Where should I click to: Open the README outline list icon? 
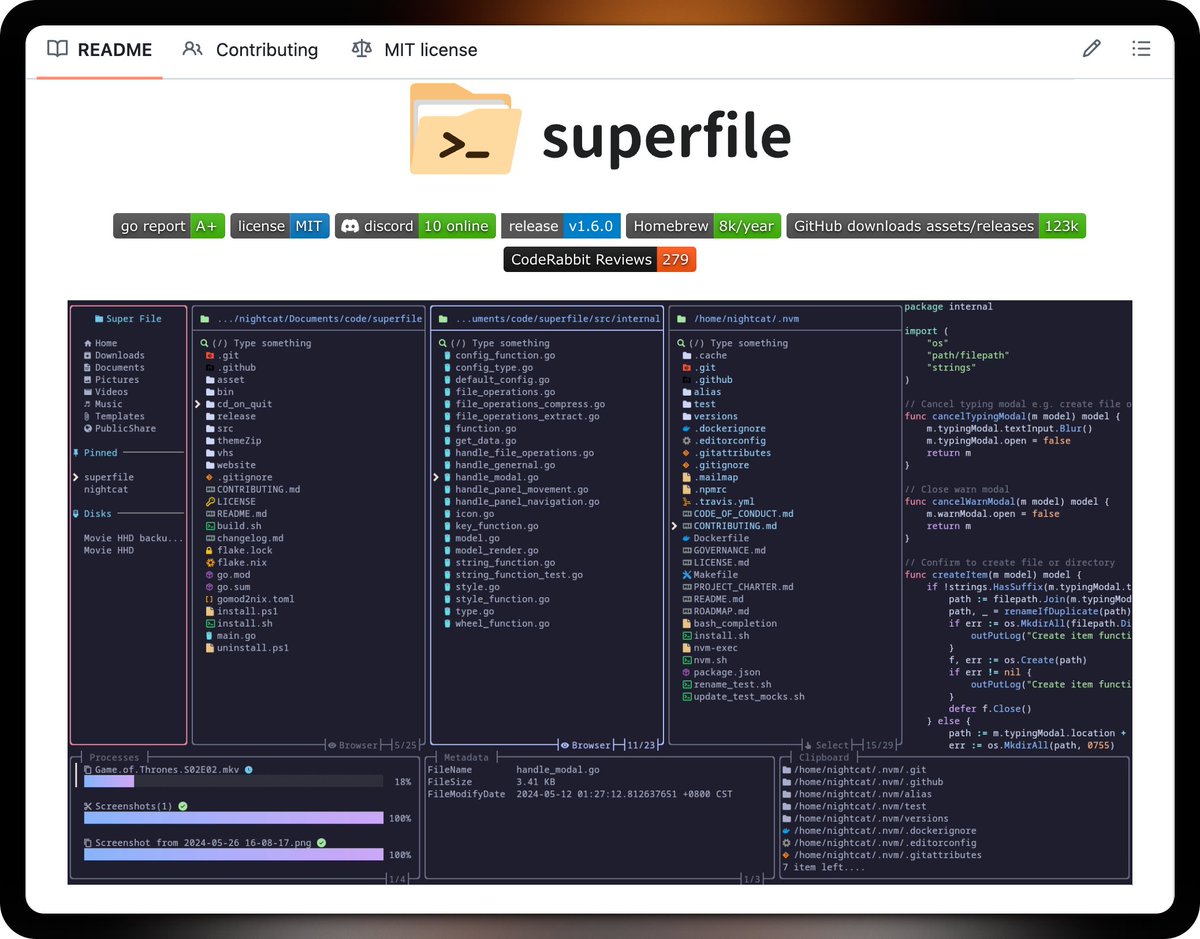1141,48
